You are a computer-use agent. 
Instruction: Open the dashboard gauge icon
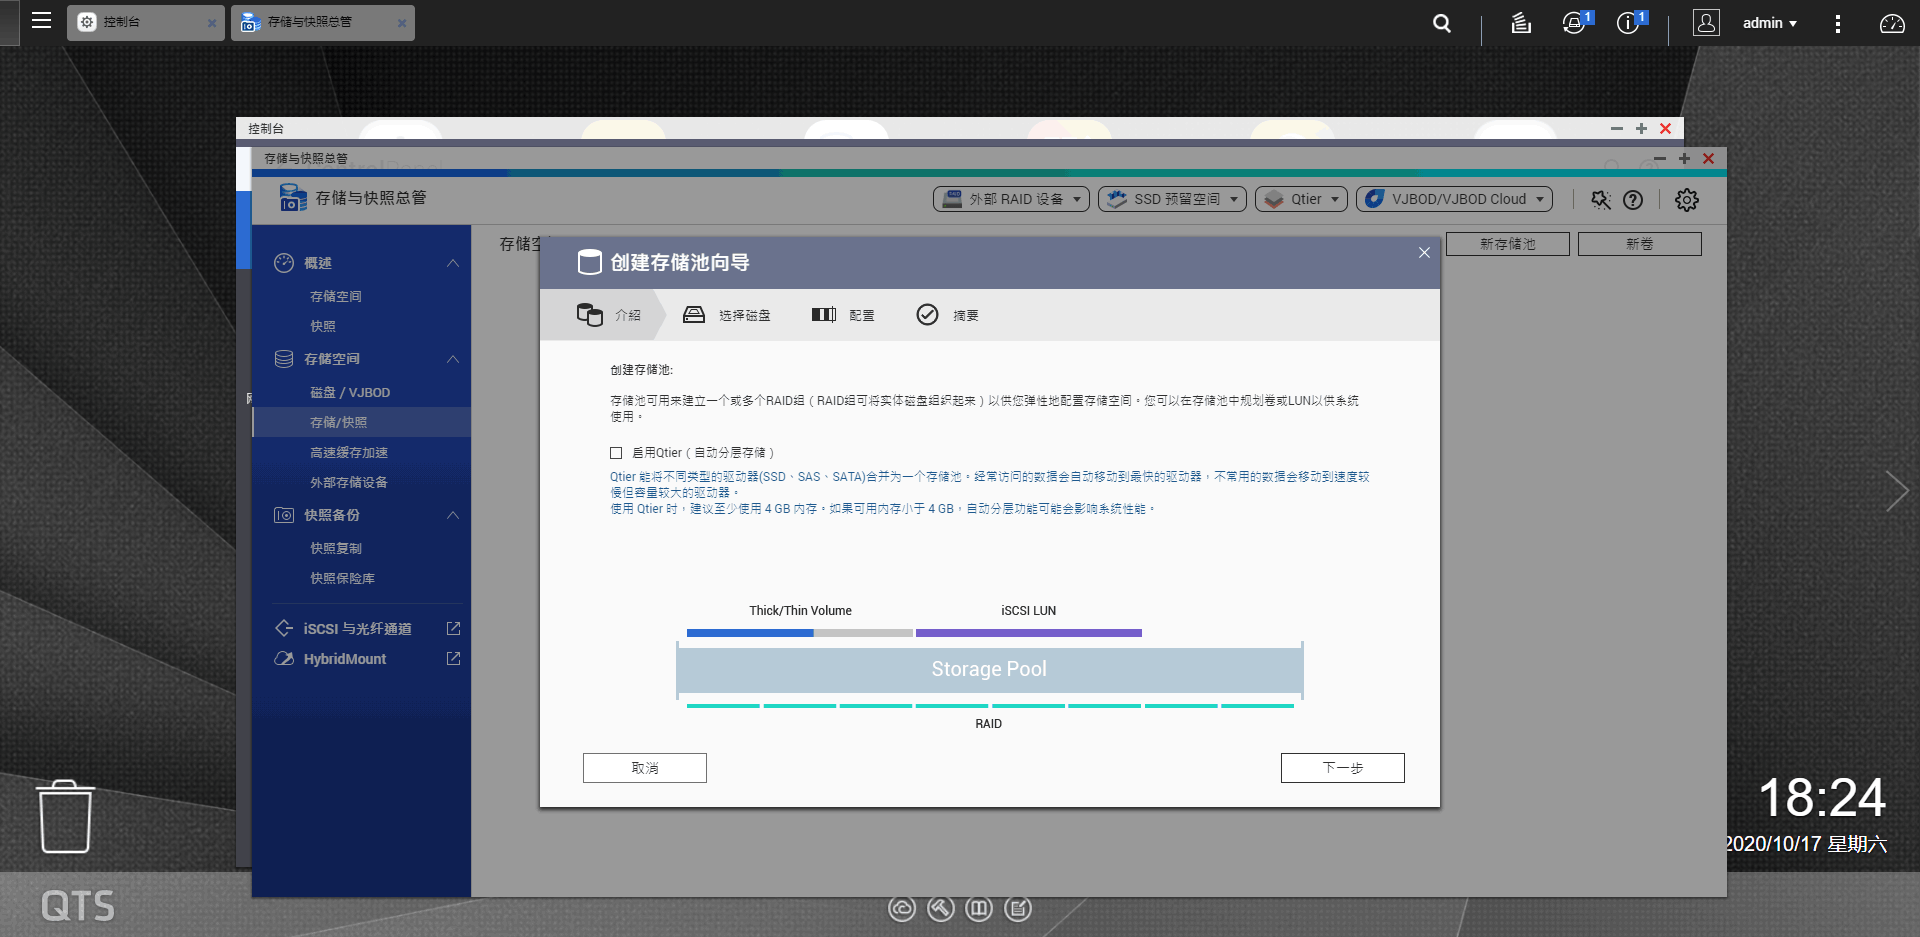point(1892,23)
